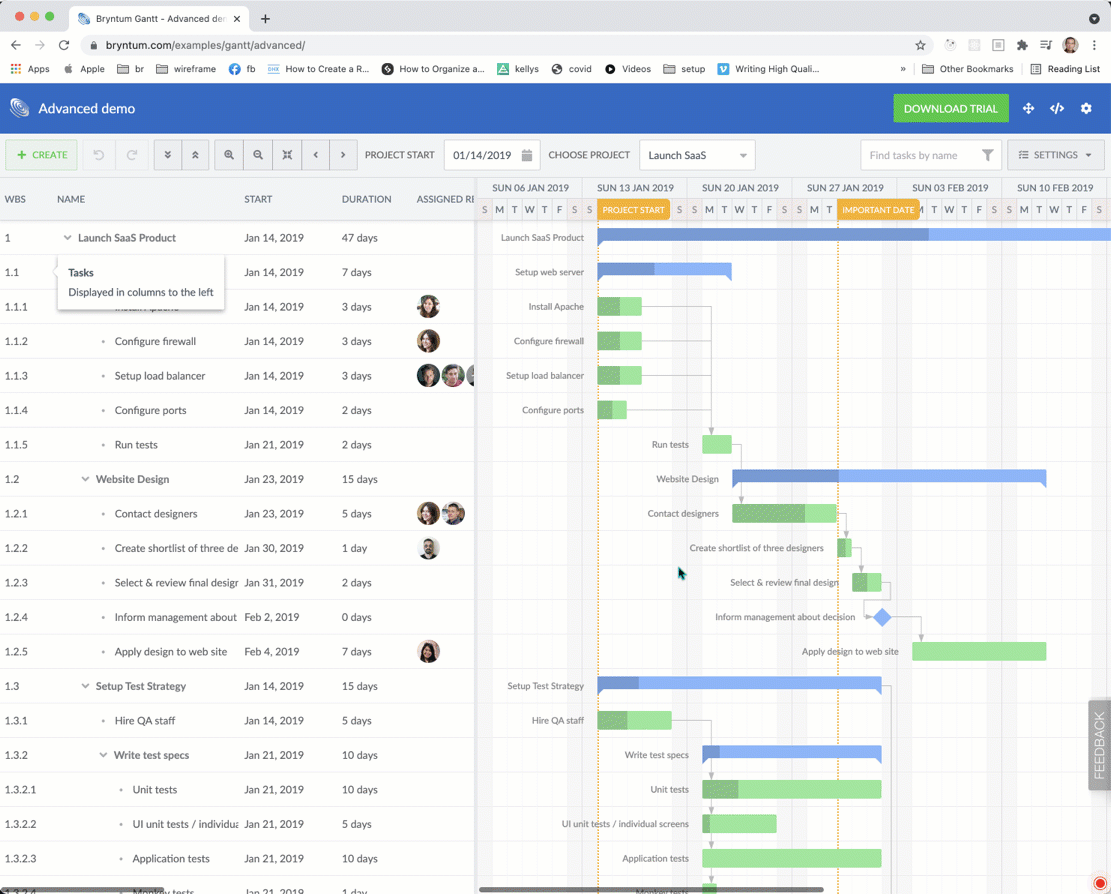Open the Feedback side tab
This screenshot has width=1111, height=894.
[x=1099, y=745]
